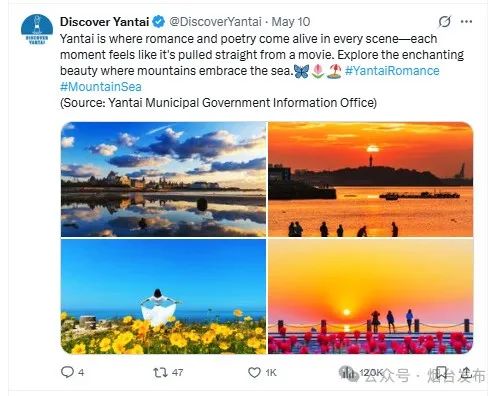Click the @DiscoverYantai handle
This screenshot has height=396, width=502.
[215, 22]
